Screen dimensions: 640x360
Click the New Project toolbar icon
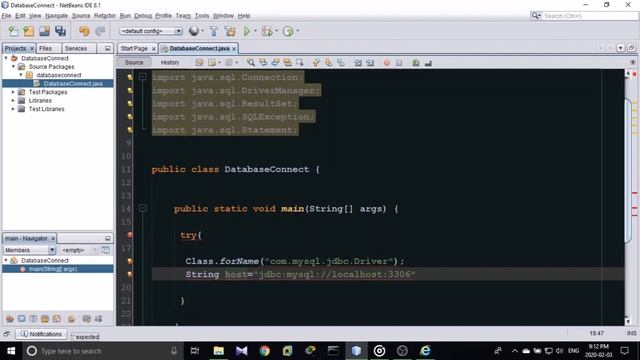(x=29, y=31)
